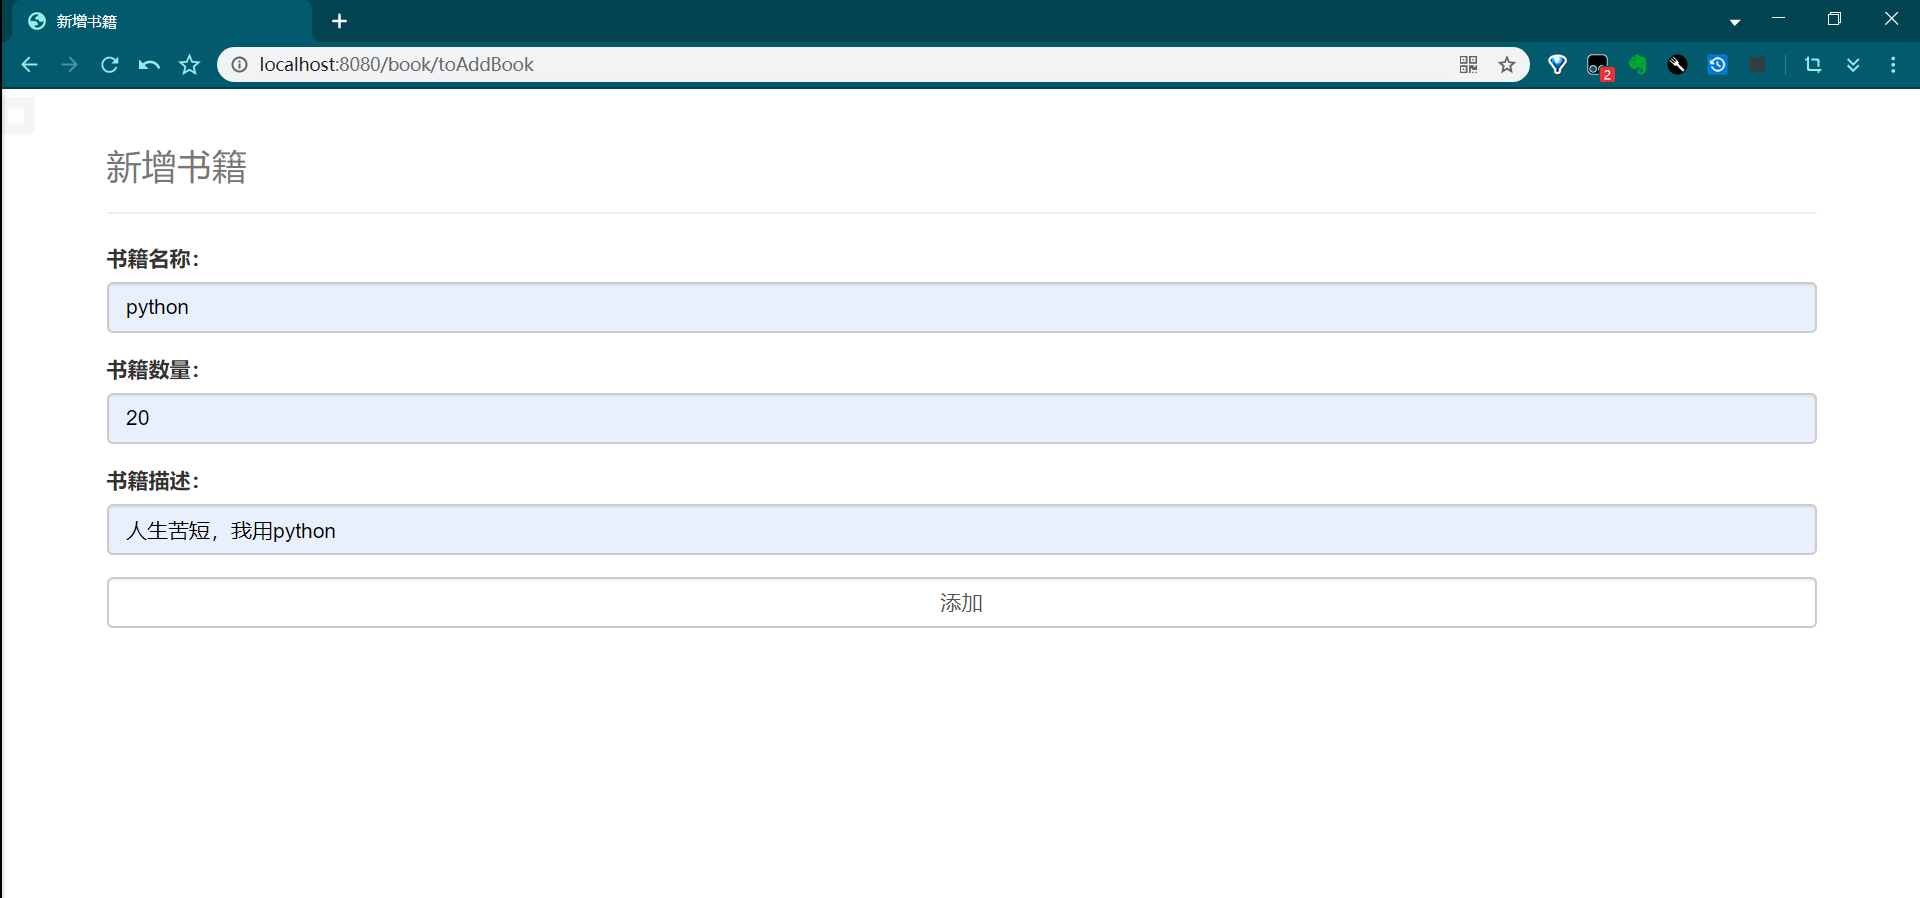This screenshot has width=1920, height=898.
Task: Click the crop screenshot tool icon
Action: (x=1813, y=65)
